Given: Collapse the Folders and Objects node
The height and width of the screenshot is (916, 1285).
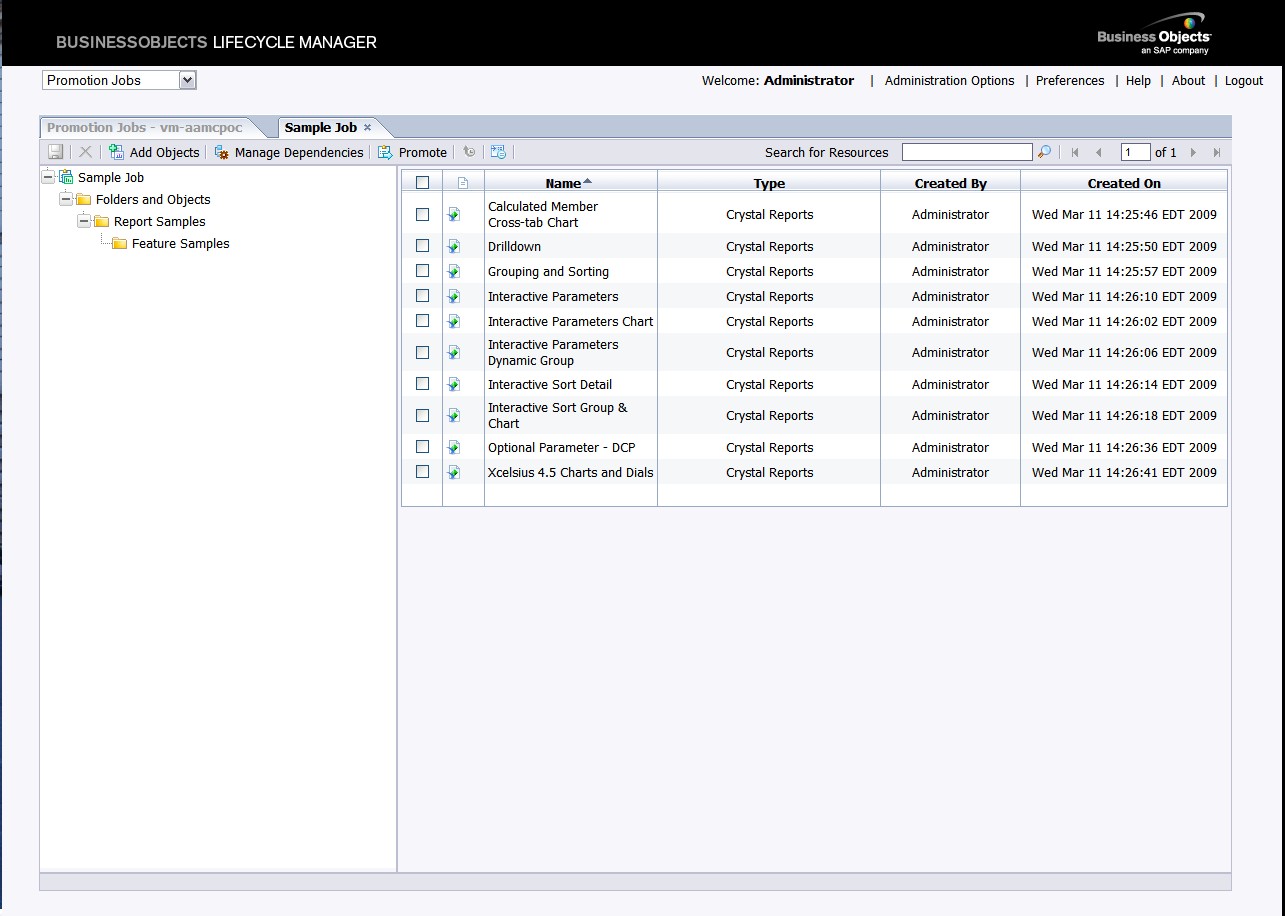Looking at the screenshot, I should click(x=66, y=199).
